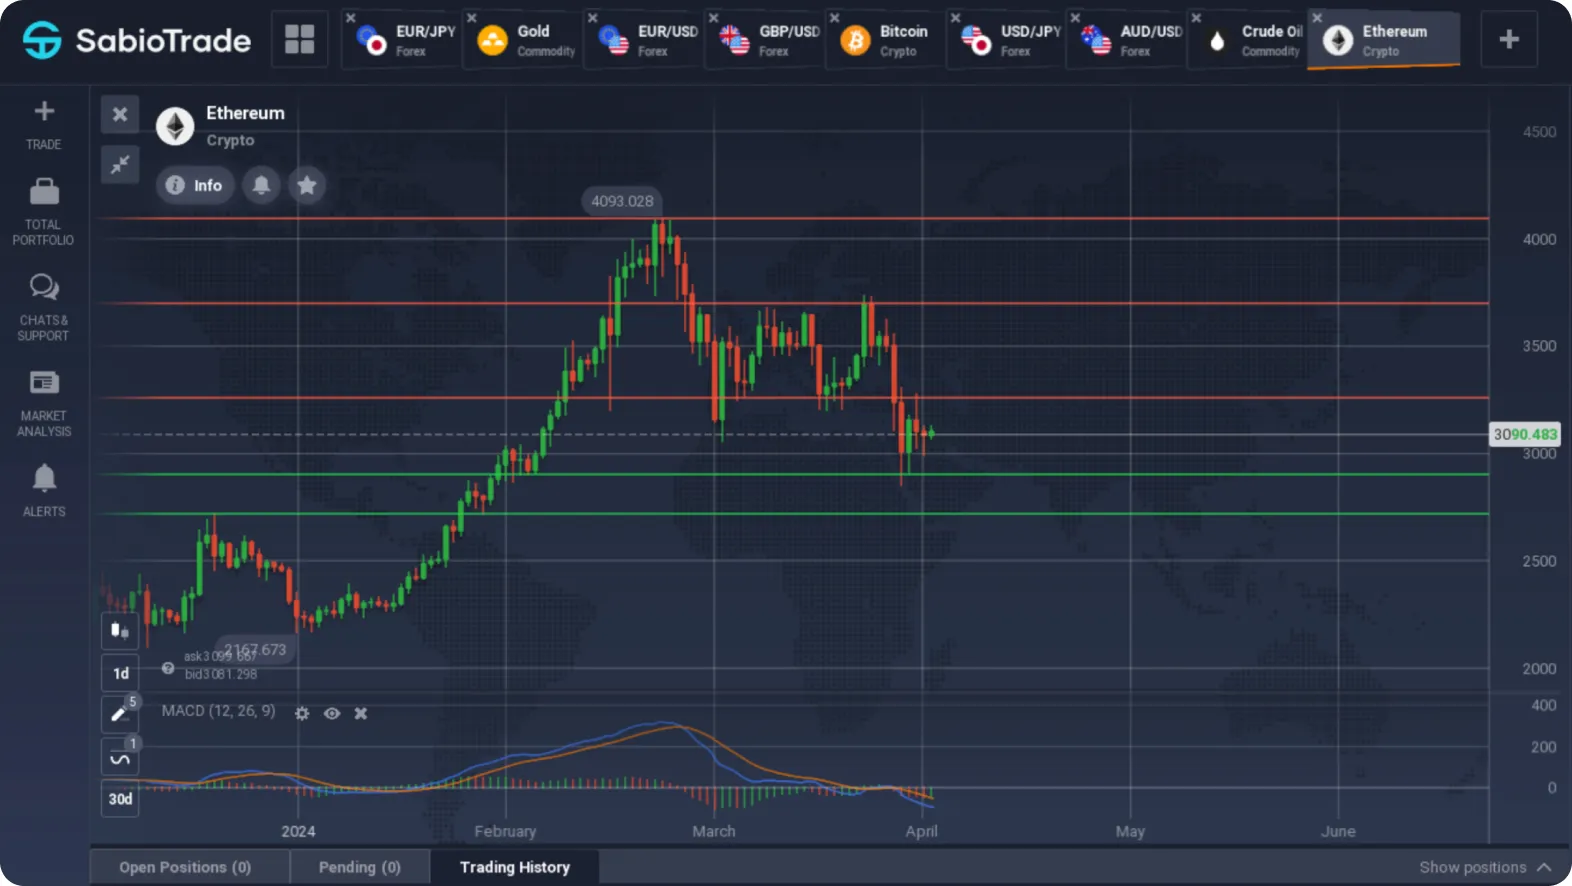The width and height of the screenshot is (1572, 886).
Task: Open Alerts bell in sidebar
Action: [44, 478]
